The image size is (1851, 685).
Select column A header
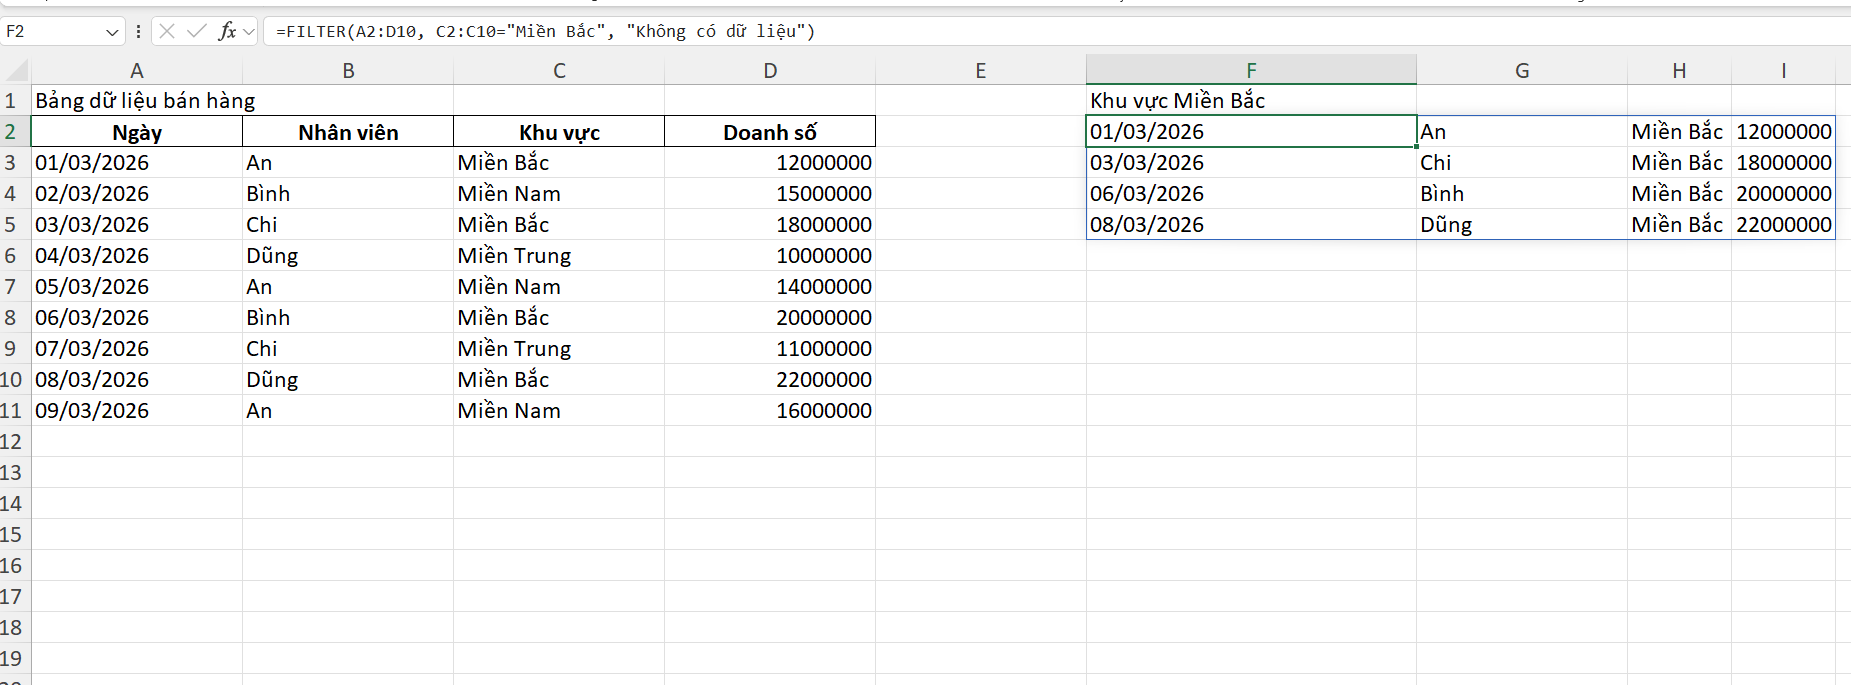(x=137, y=71)
